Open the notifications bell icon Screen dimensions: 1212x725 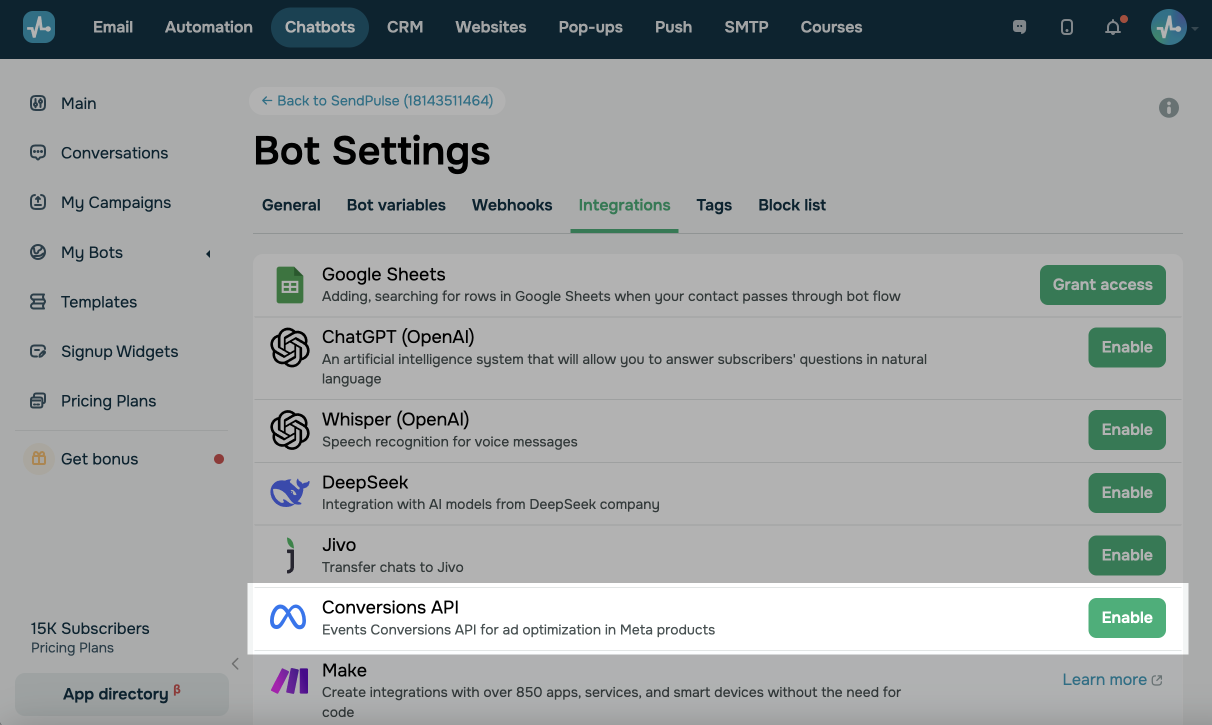[x=1113, y=27]
